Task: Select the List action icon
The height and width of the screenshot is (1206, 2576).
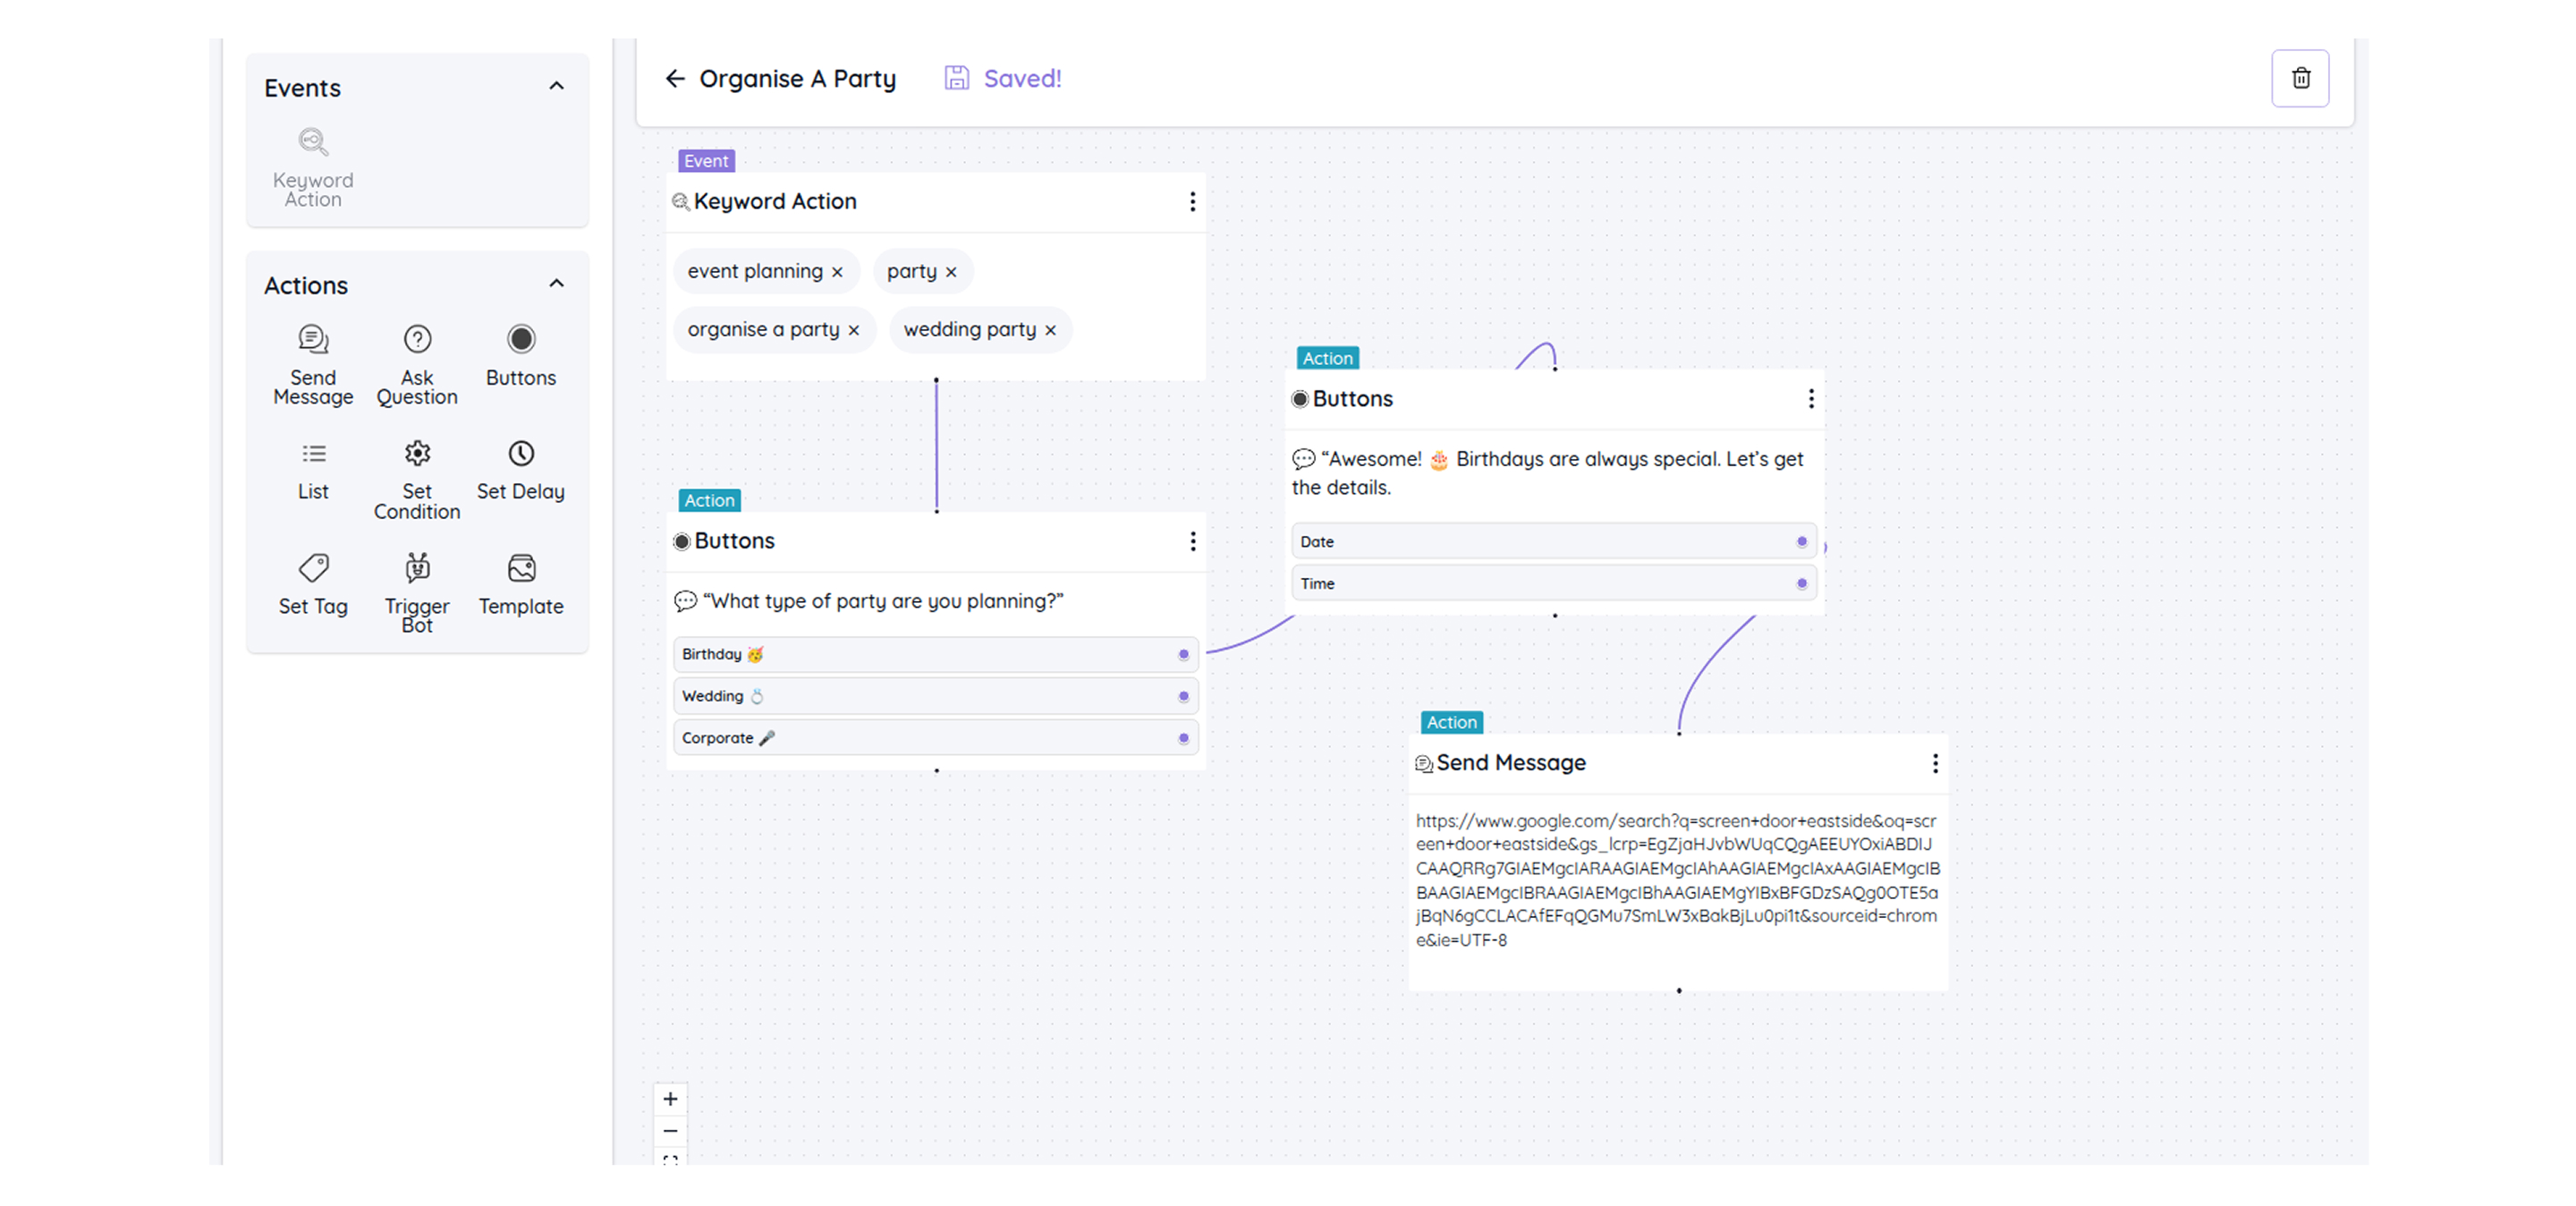Action: pyautogui.click(x=313, y=454)
